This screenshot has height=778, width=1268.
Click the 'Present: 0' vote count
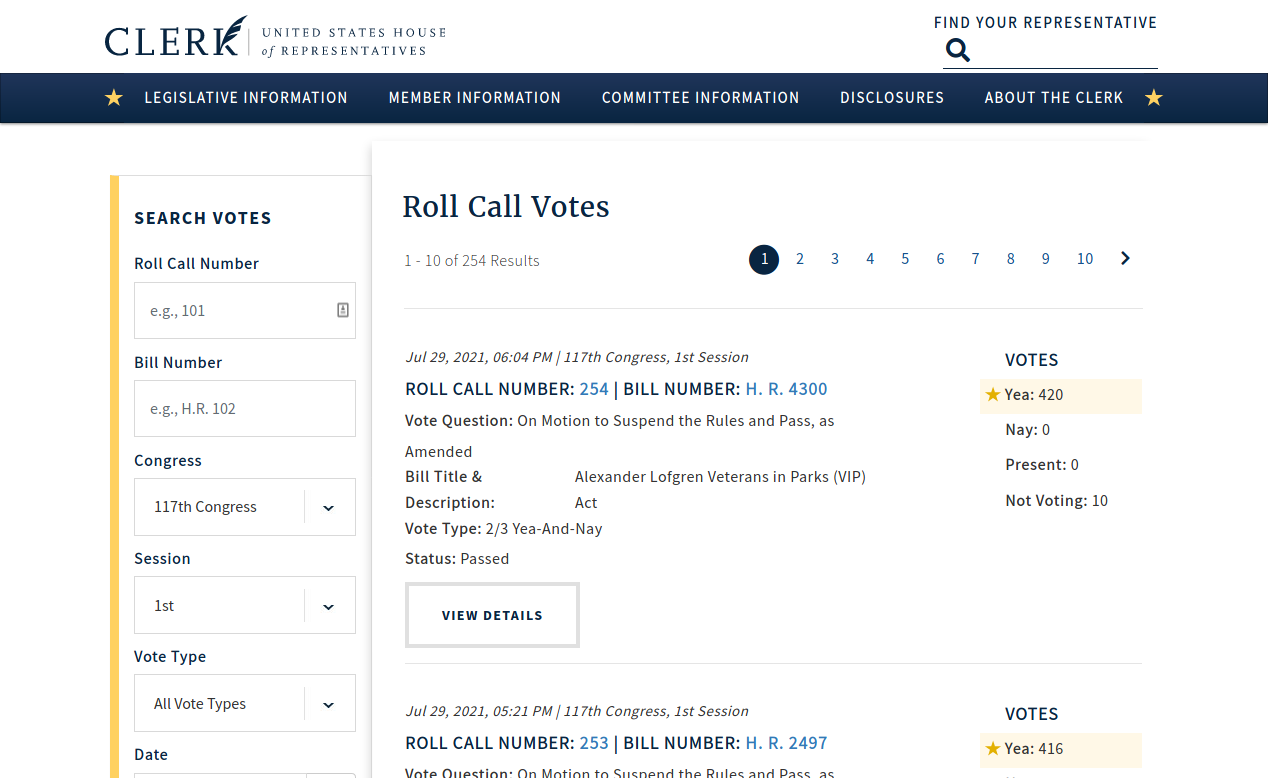tap(1042, 465)
